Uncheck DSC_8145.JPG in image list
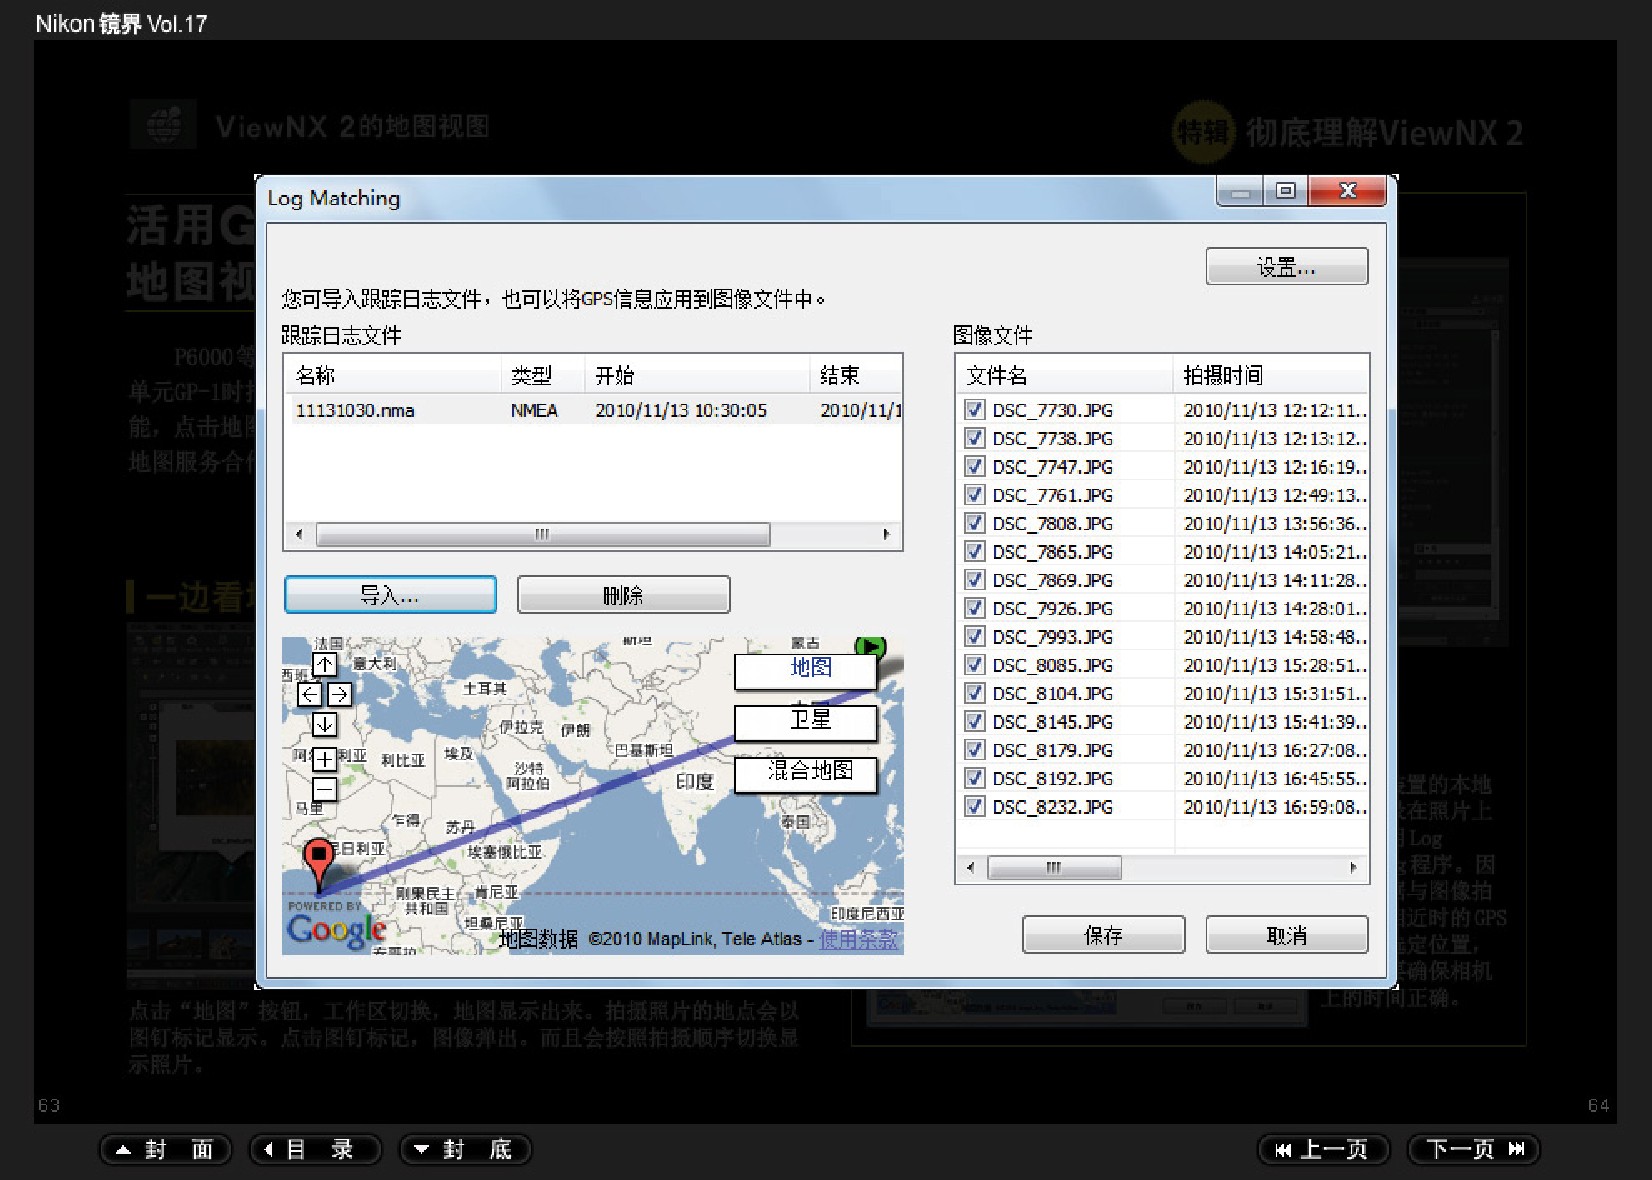The height and width of the screenshot is (1180, 1652). pyautogui.click(x=974, y=721)
